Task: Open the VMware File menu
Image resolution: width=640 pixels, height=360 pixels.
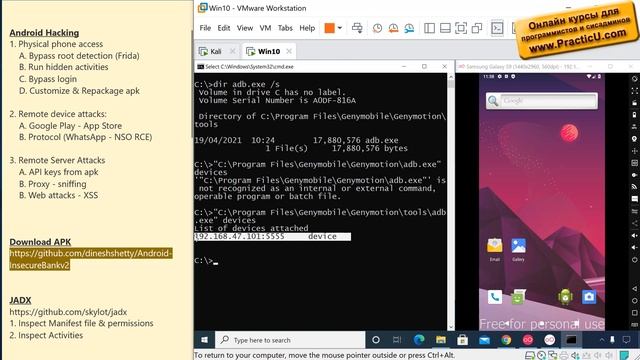Action: [x=205, y=28]
